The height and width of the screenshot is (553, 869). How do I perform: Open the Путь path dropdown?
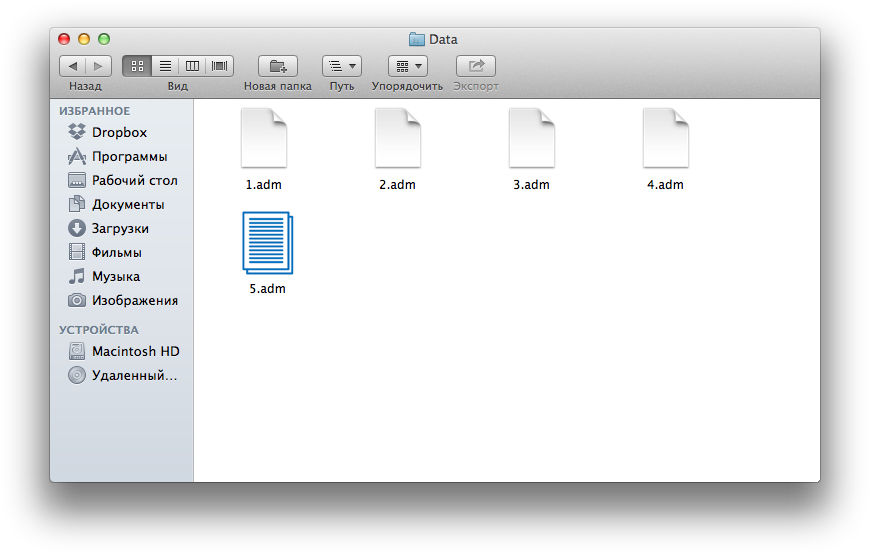point(342,66)
